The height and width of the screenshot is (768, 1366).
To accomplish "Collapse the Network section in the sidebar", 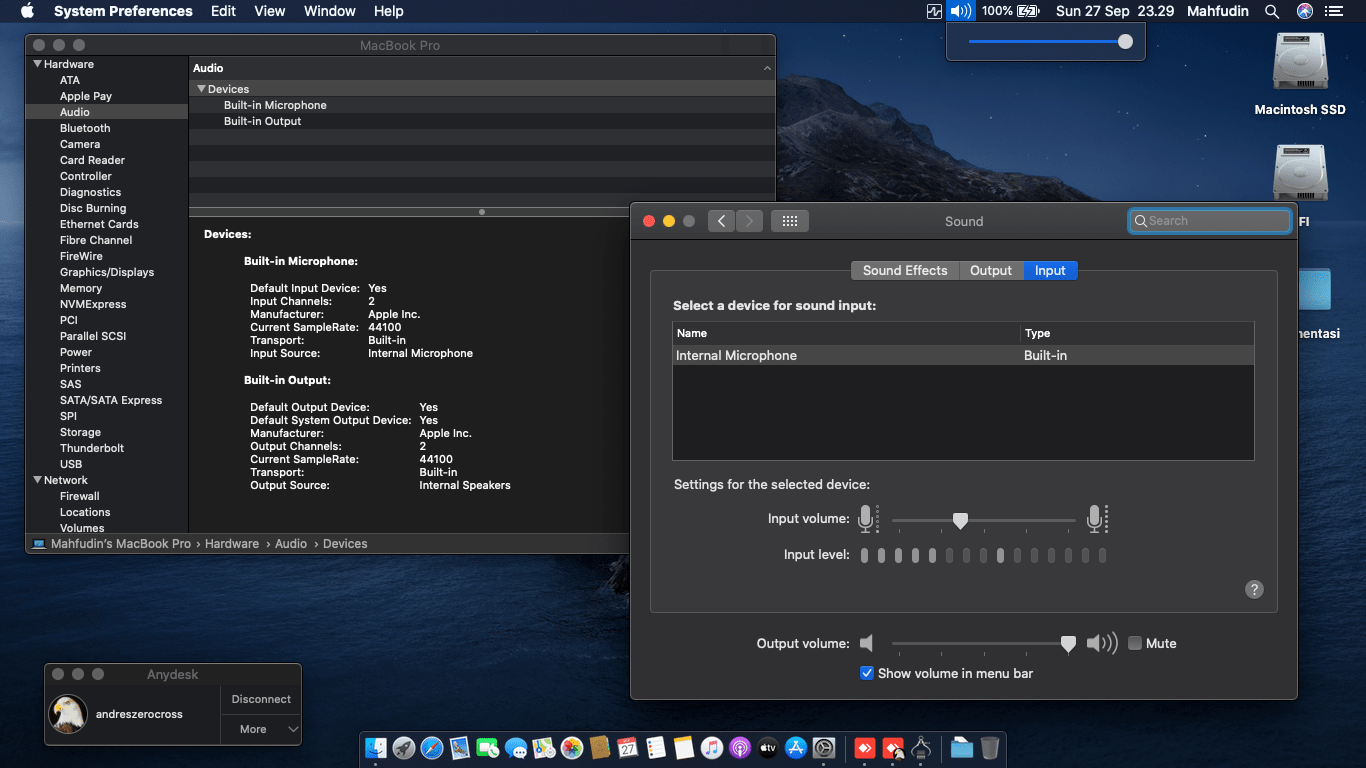I will pos(38,480).
